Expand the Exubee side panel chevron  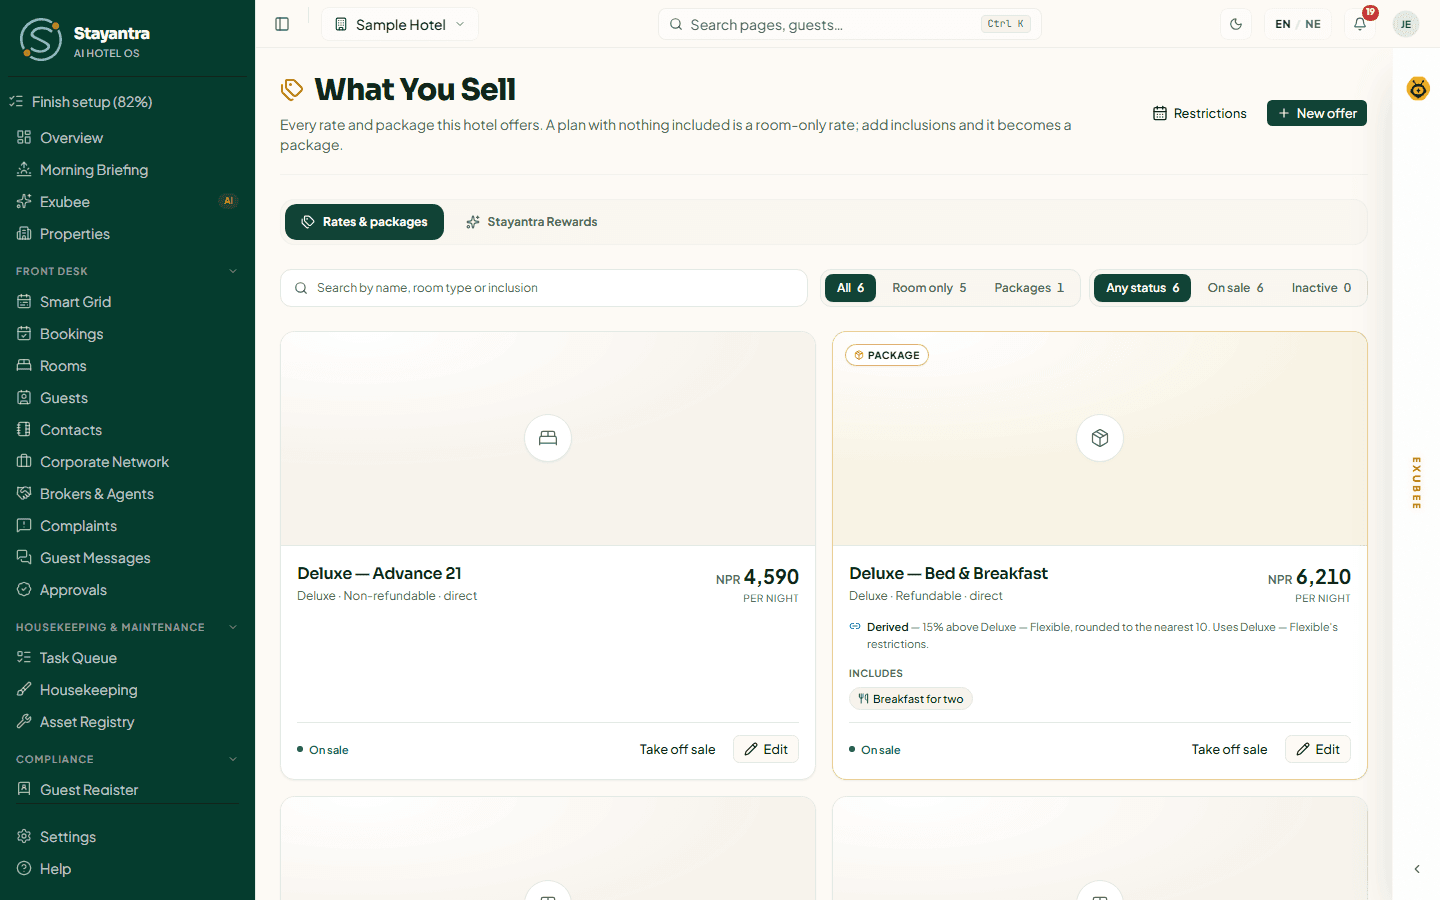point(1417,869)
